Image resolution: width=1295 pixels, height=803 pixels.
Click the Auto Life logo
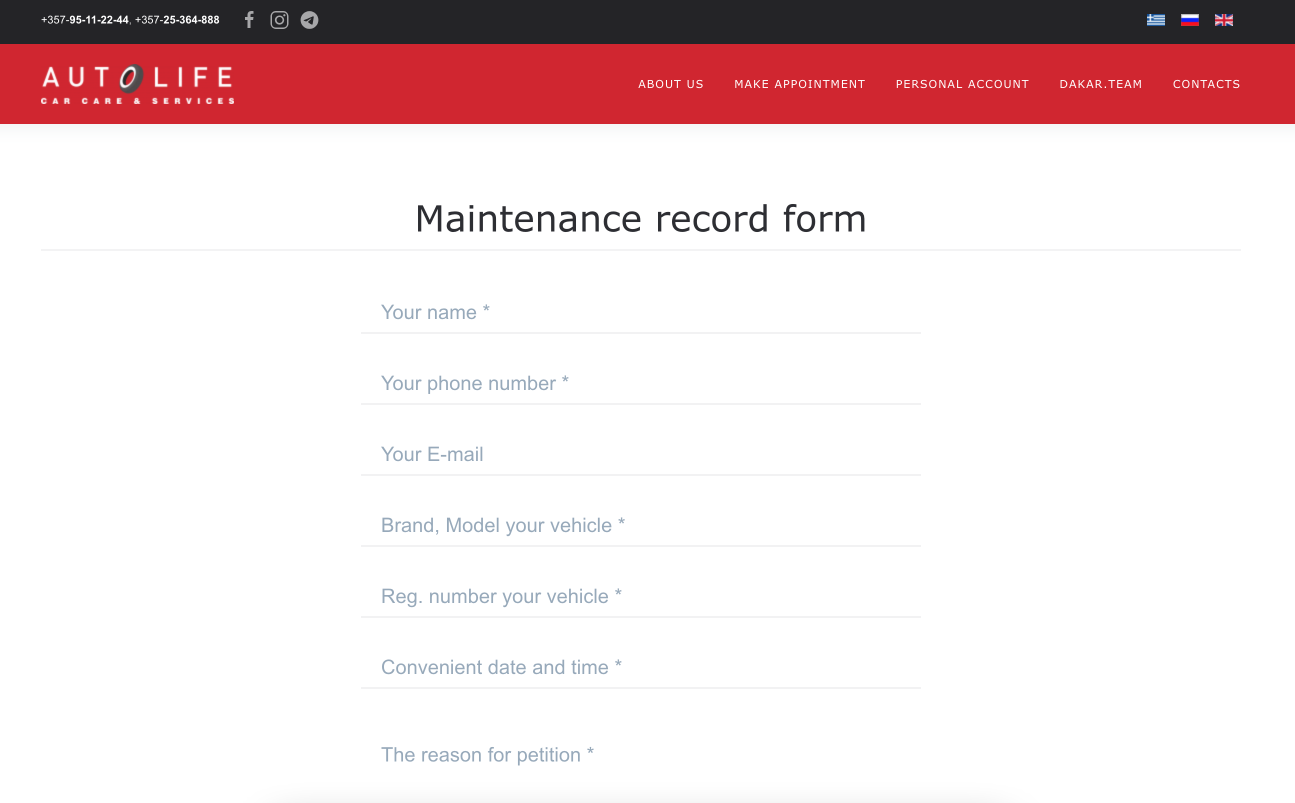tap(138, 84)
